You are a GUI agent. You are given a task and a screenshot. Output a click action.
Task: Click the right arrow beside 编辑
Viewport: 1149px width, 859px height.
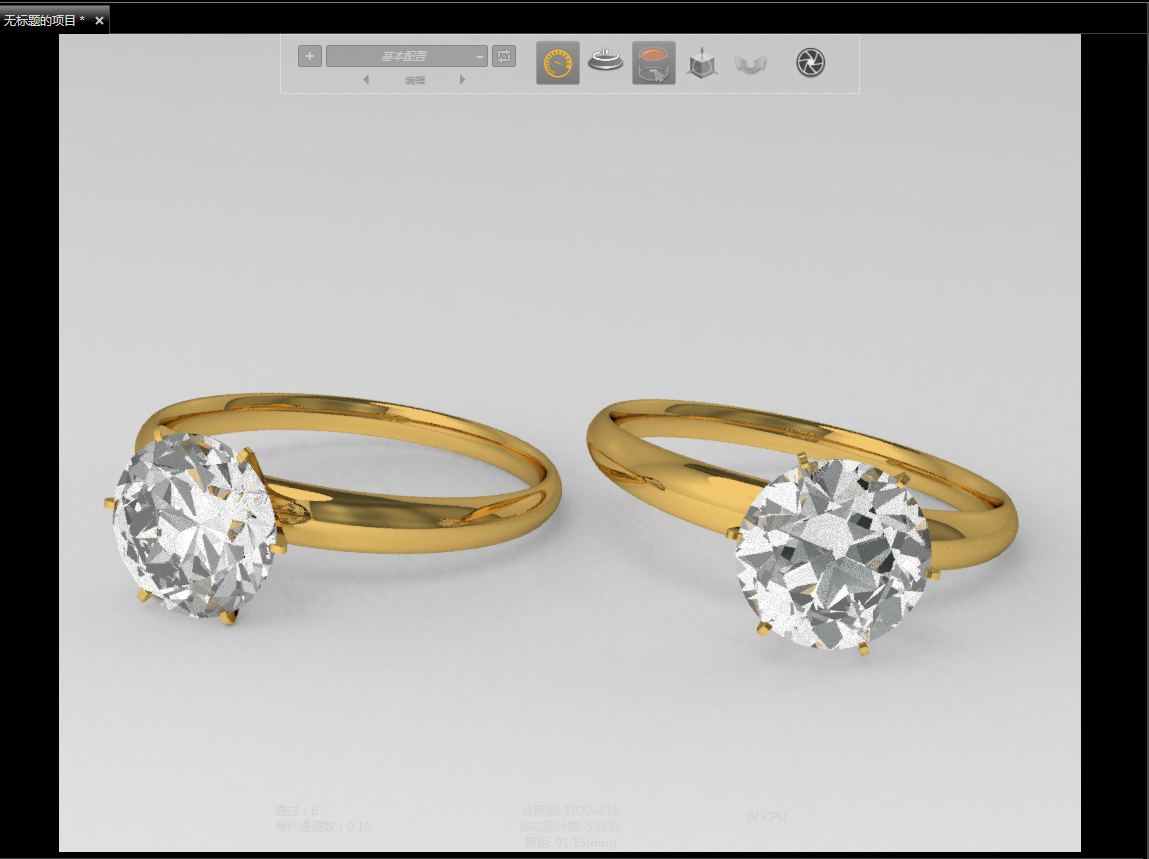[x=462, y=80]
